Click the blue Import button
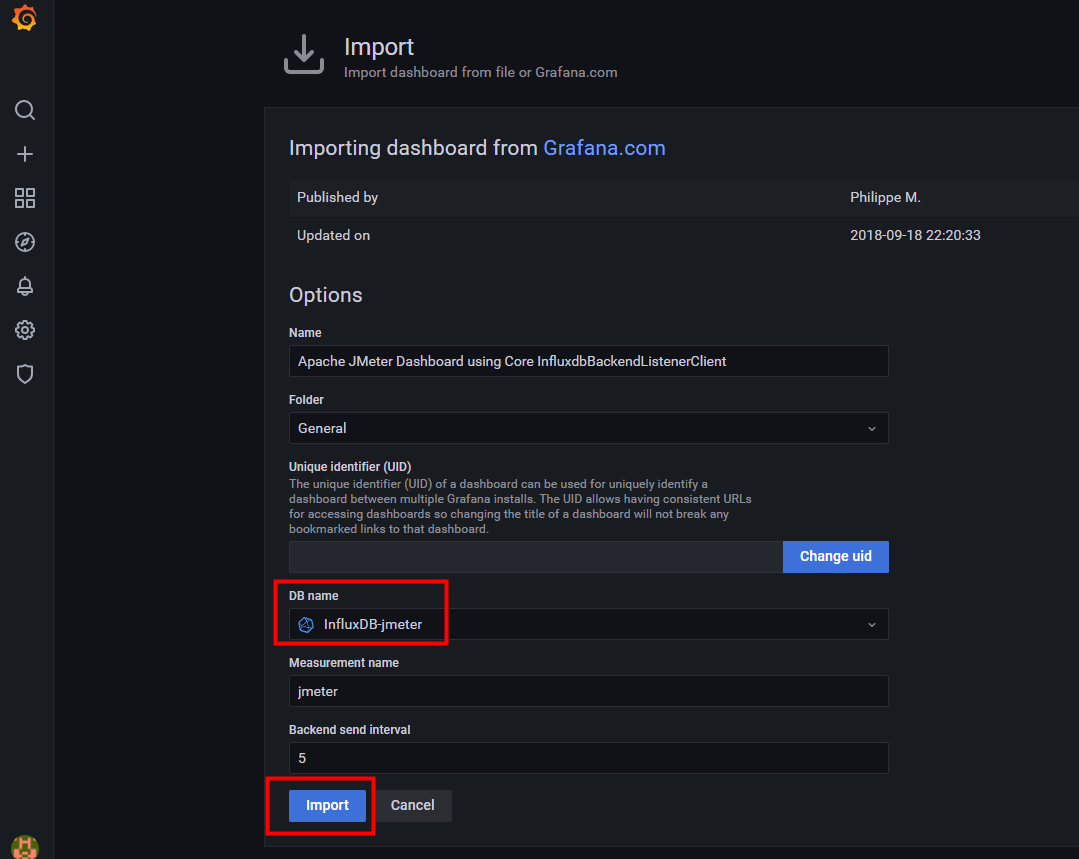Image resolution: width=1079 pixels, height=859 pixels. pyautogui.click(x=327, y=805)
